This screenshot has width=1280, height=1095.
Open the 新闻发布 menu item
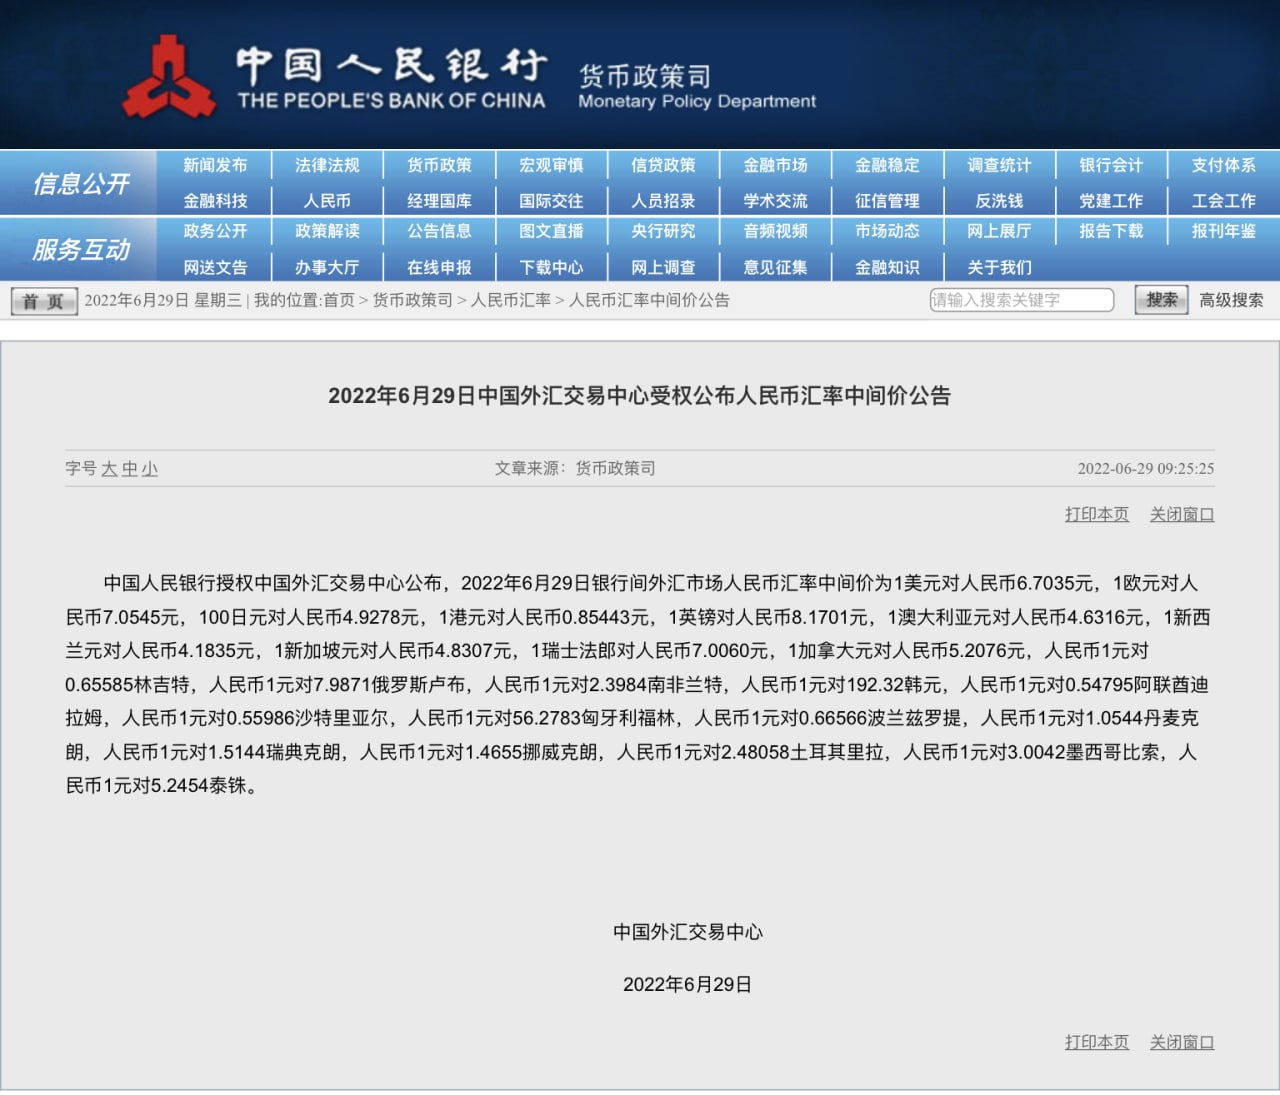215,165
